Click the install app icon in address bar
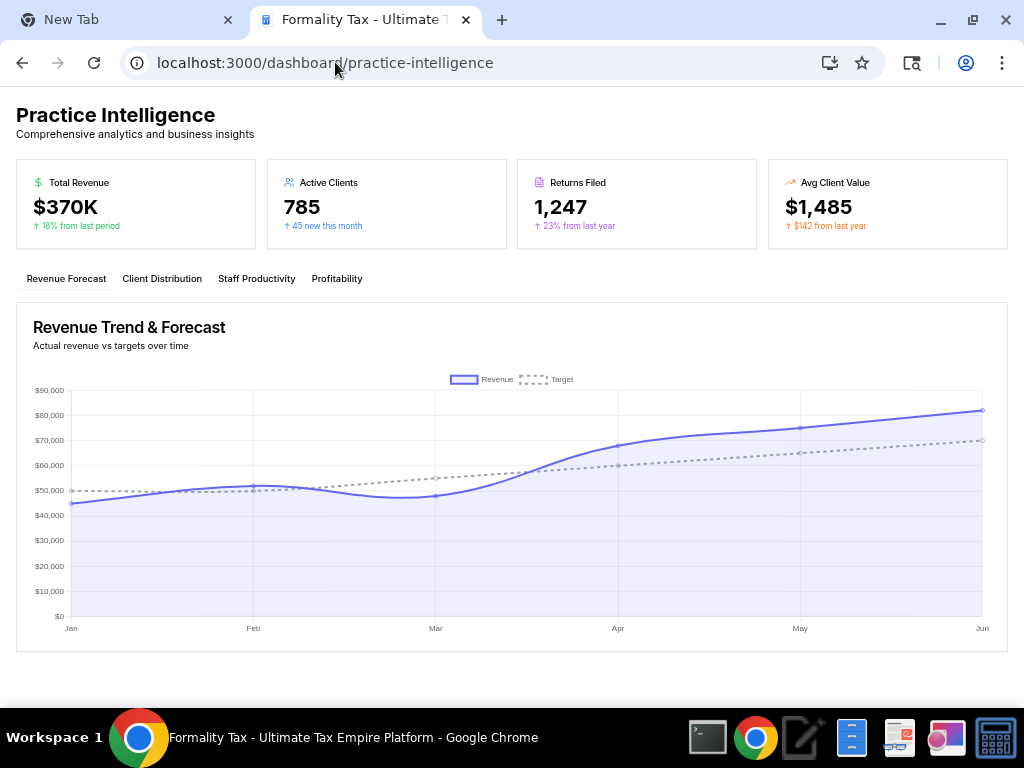 pos(829,63)
